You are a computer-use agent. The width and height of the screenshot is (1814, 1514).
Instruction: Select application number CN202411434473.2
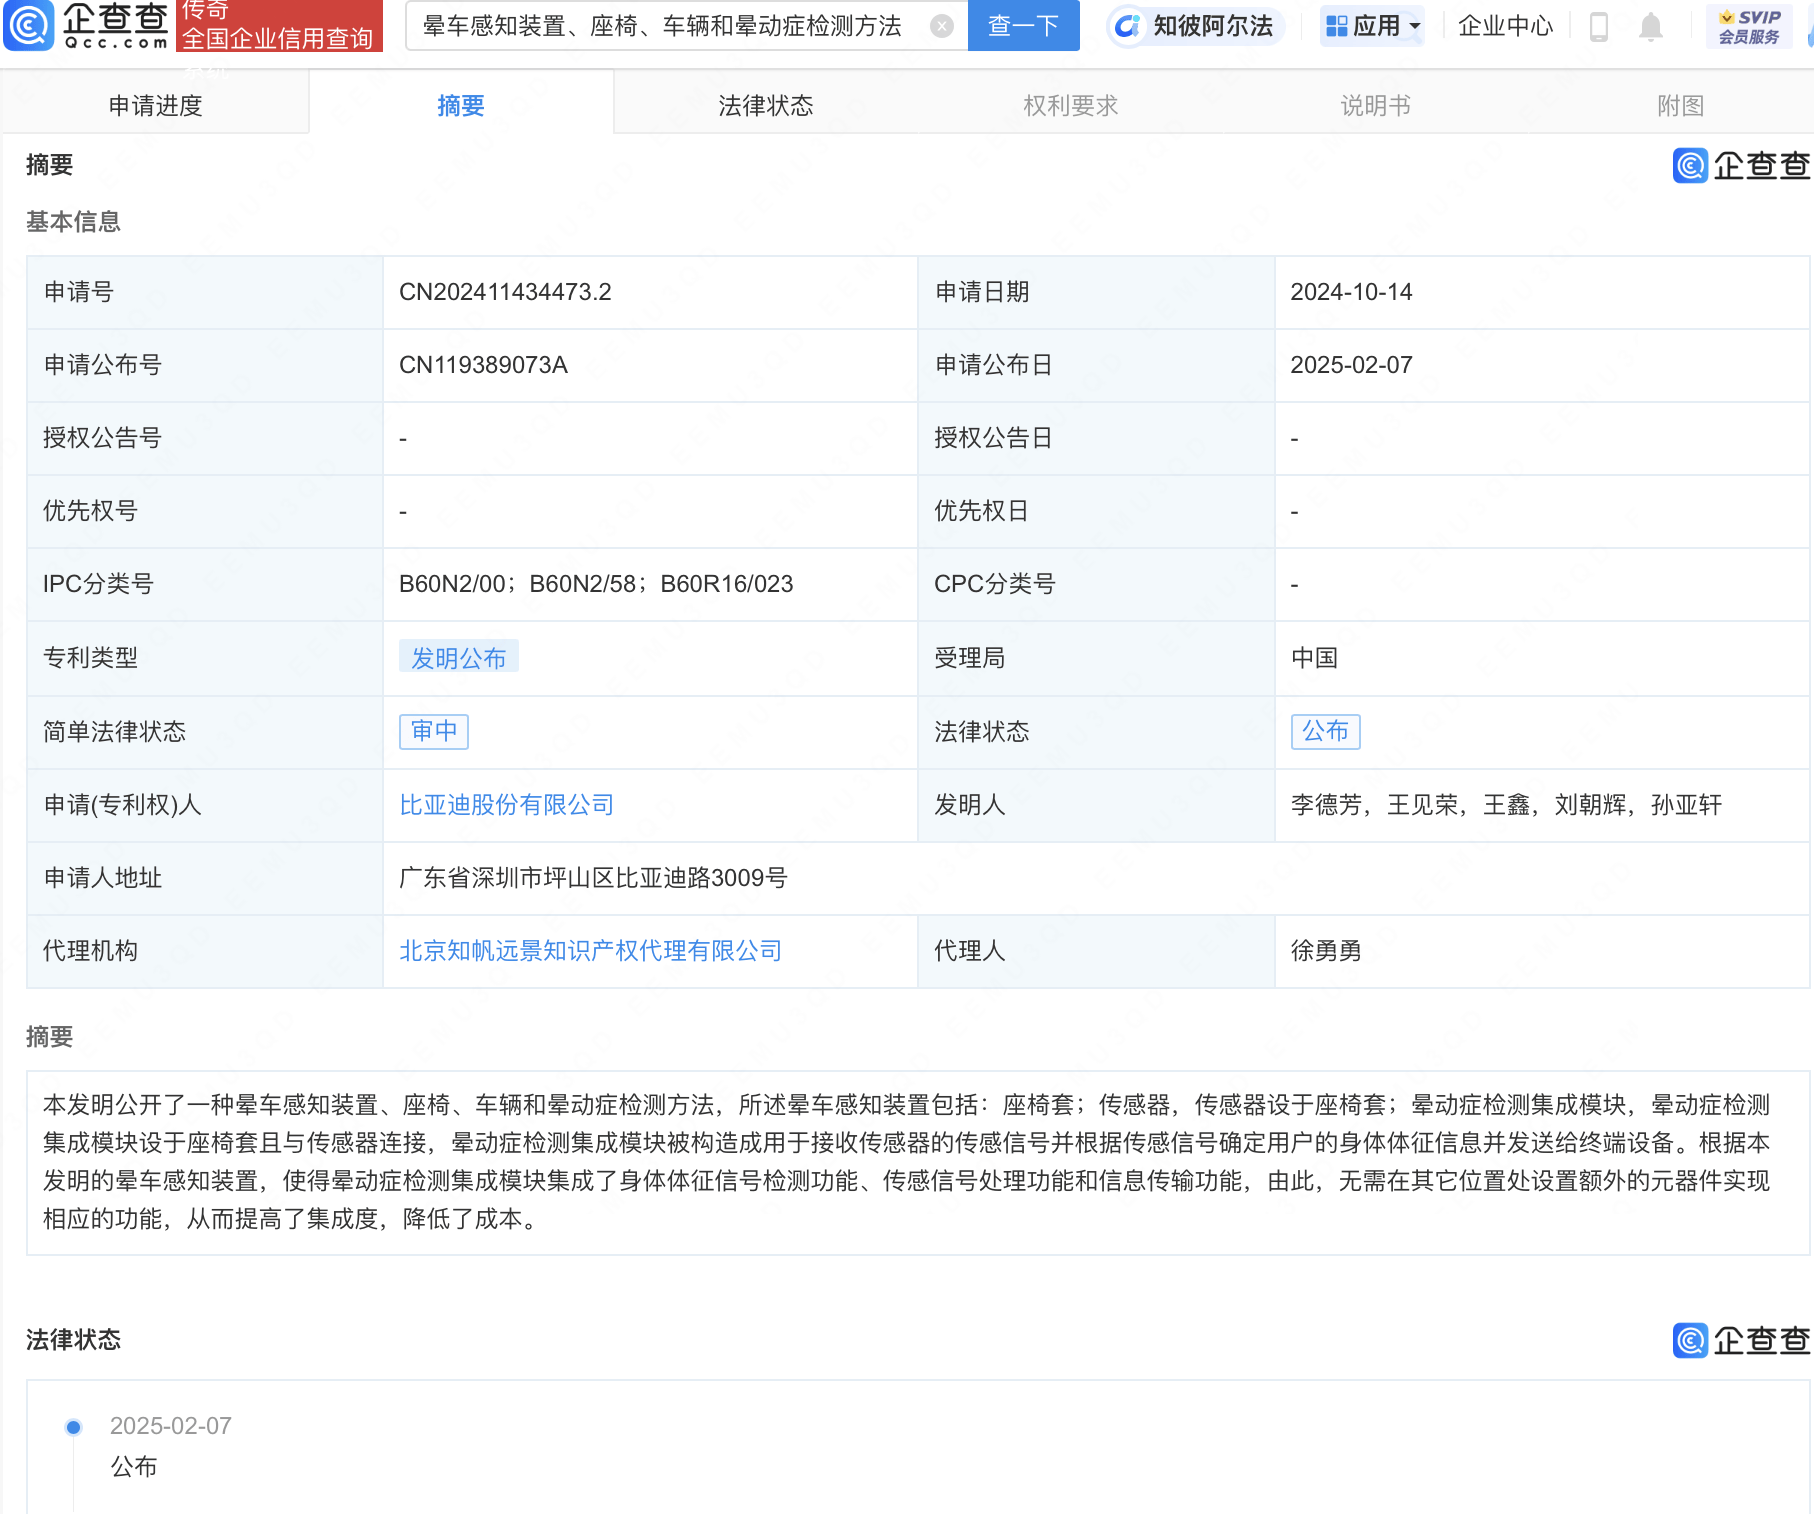[505, 292]
